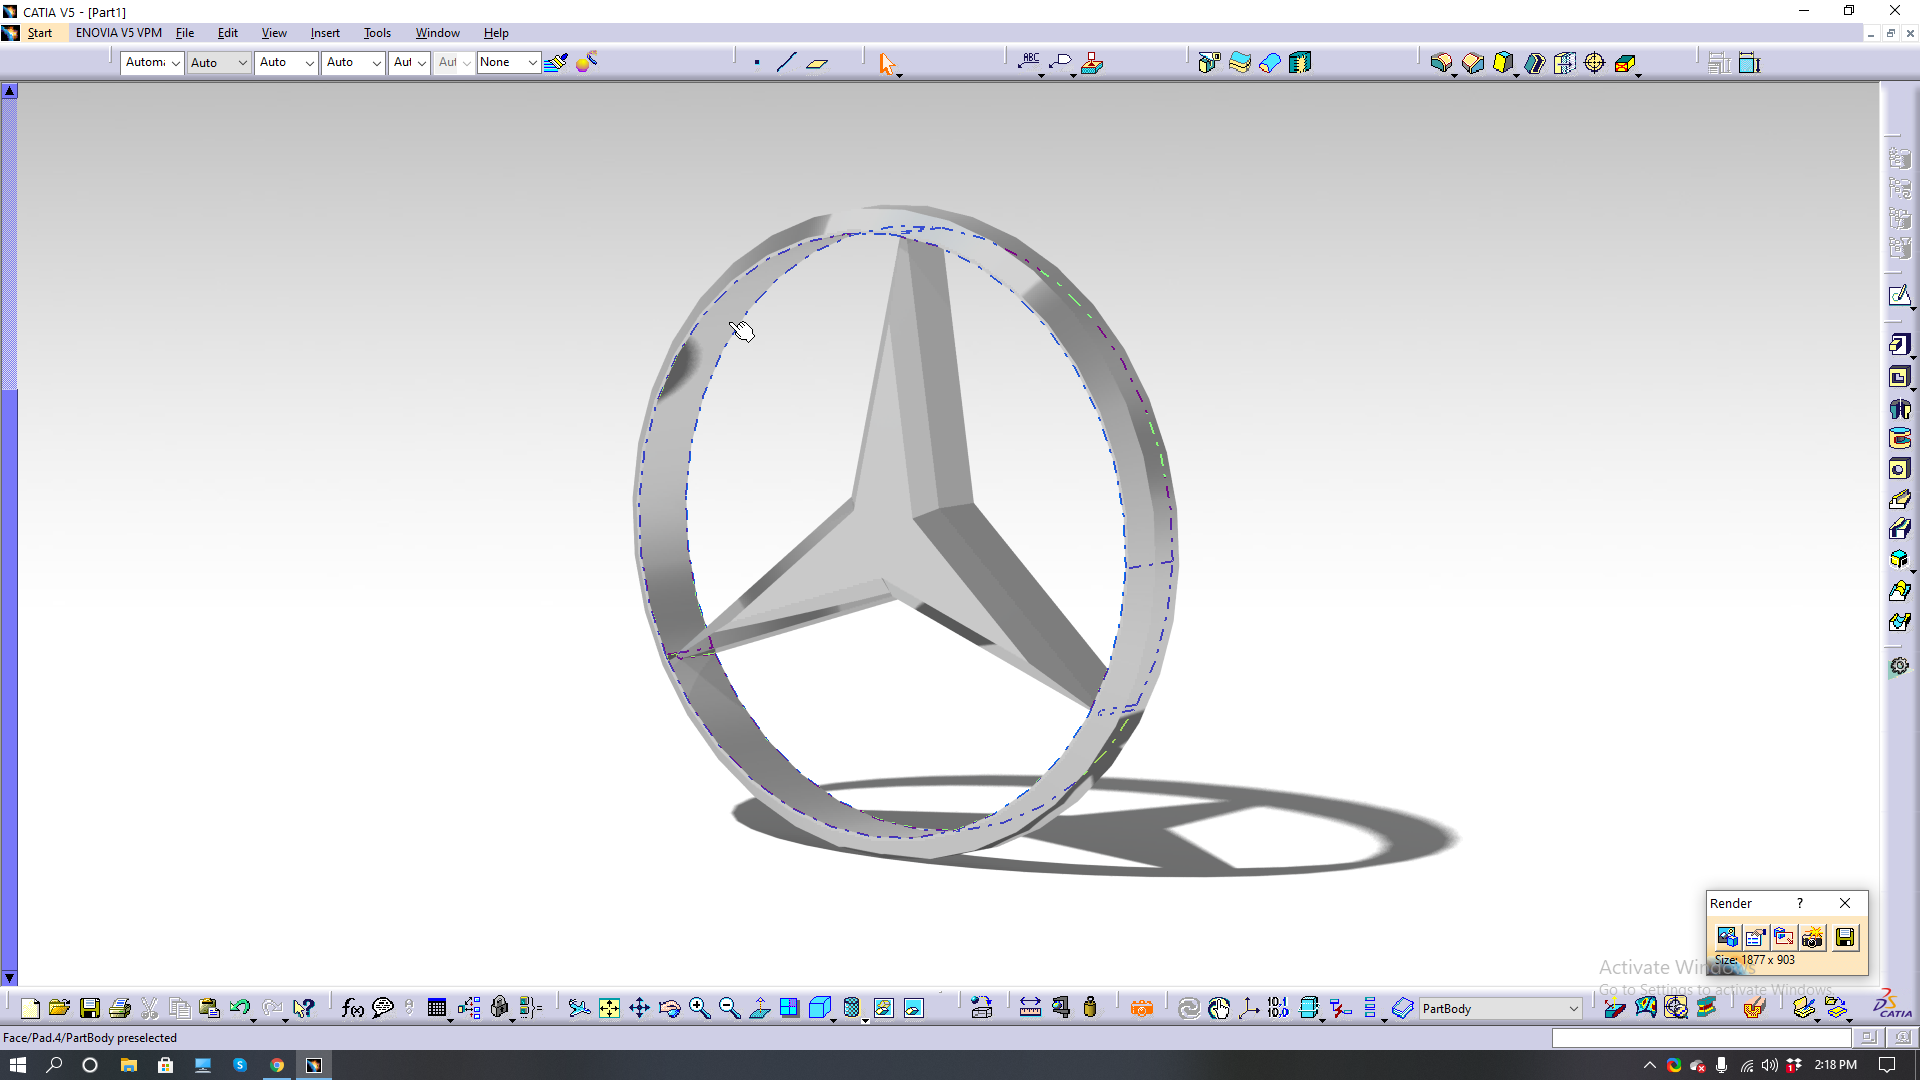
Task: Expand the Edge Fillet sub-toolbar arrow
Action: [1454, 75]
